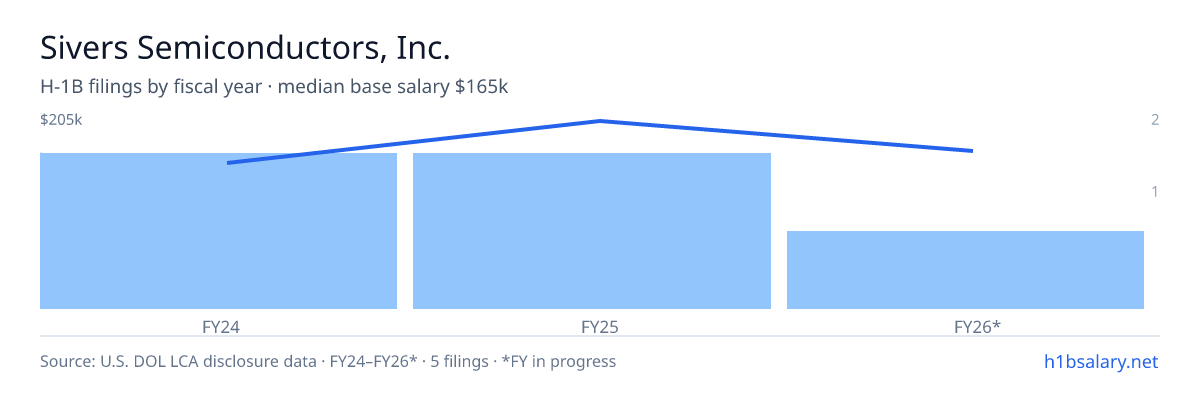The image size is (1200, 400).
Task: Click the filings axis label "1"
Action: tap(1155, 191)
